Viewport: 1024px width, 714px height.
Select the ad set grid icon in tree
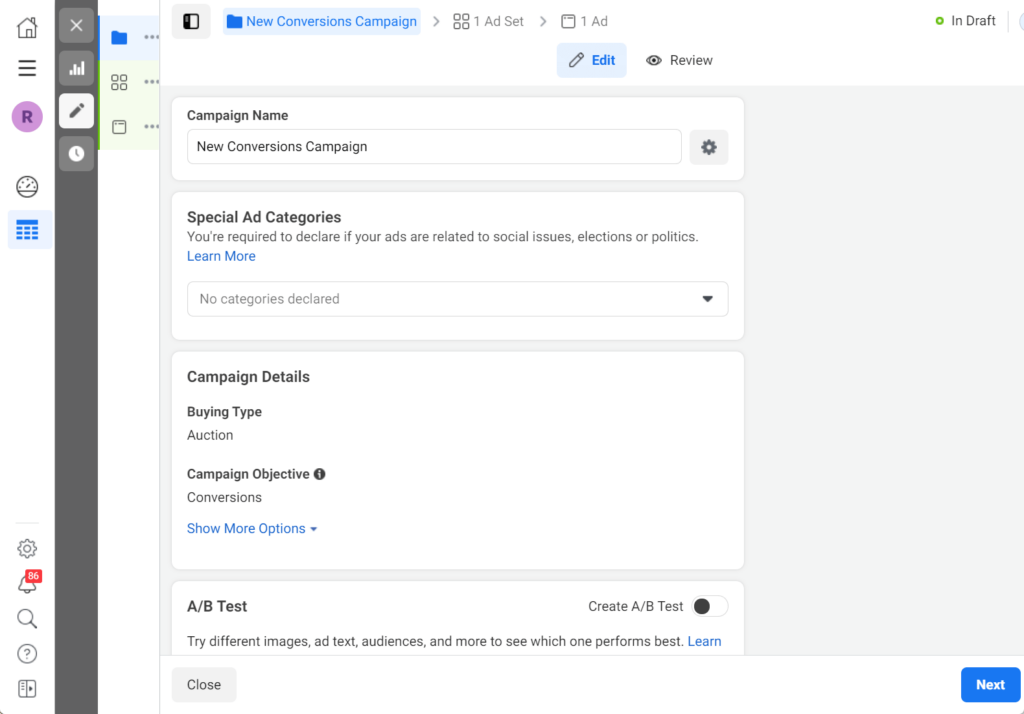119,82
